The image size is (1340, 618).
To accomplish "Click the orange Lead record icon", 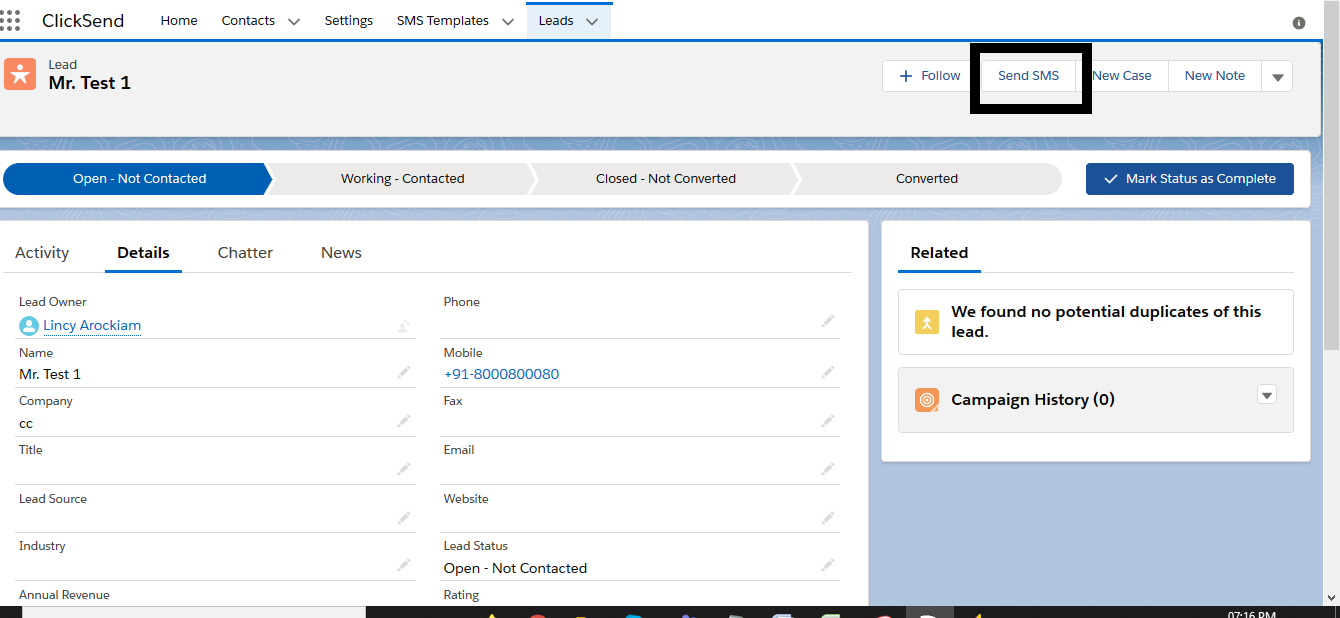I will click(x=20, y=74).
